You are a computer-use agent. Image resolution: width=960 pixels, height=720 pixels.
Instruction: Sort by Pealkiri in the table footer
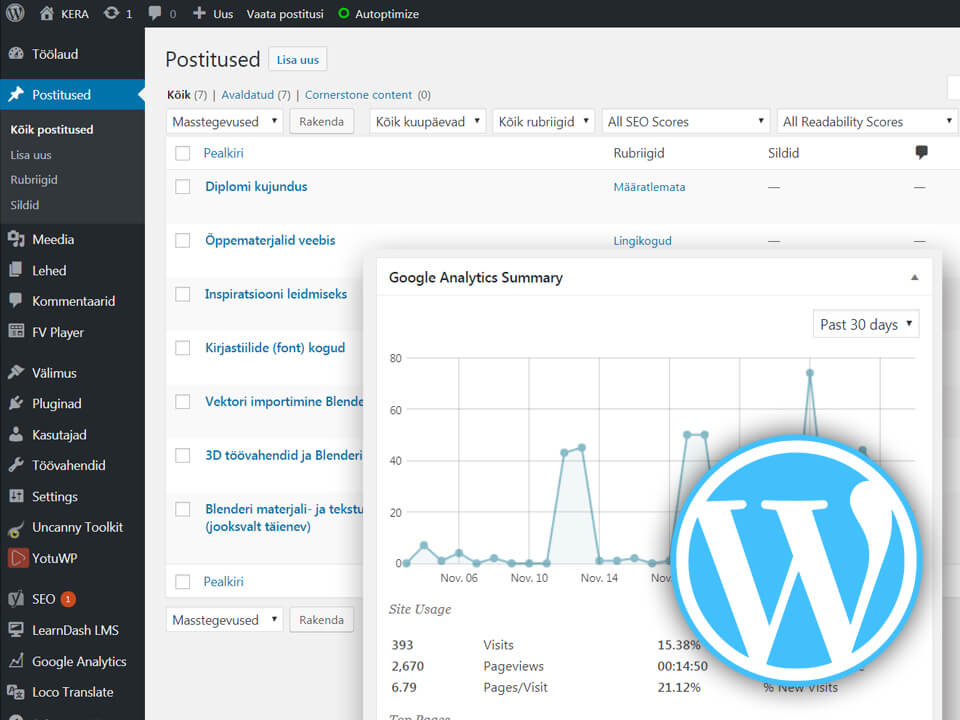tap(223, 582)
